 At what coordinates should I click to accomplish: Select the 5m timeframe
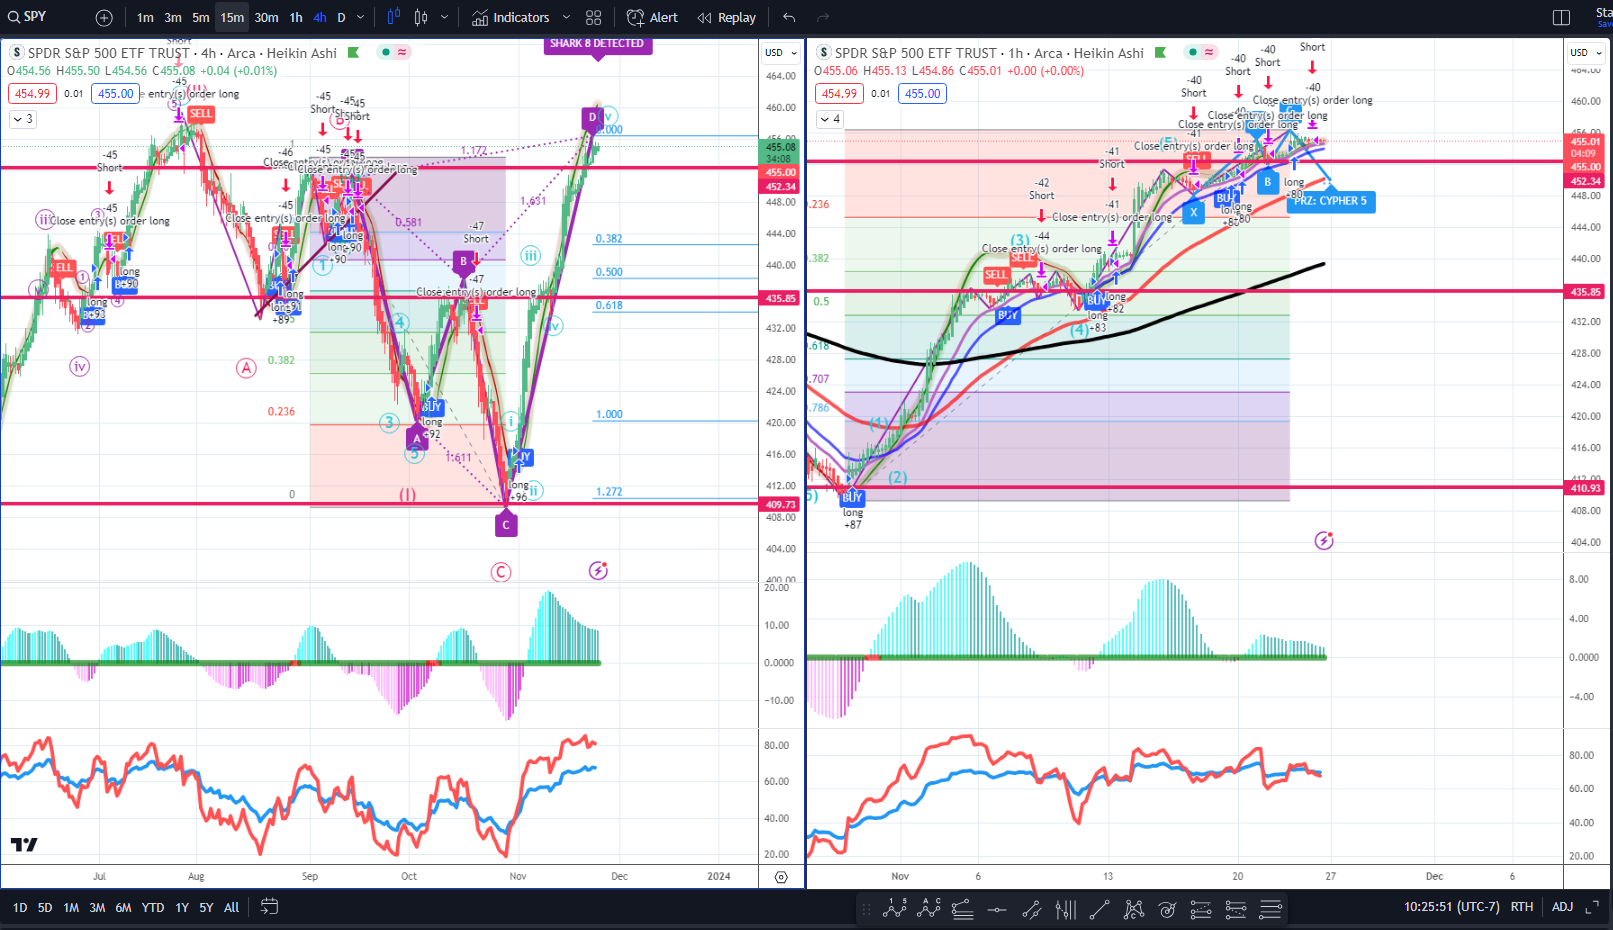[201, 18]
